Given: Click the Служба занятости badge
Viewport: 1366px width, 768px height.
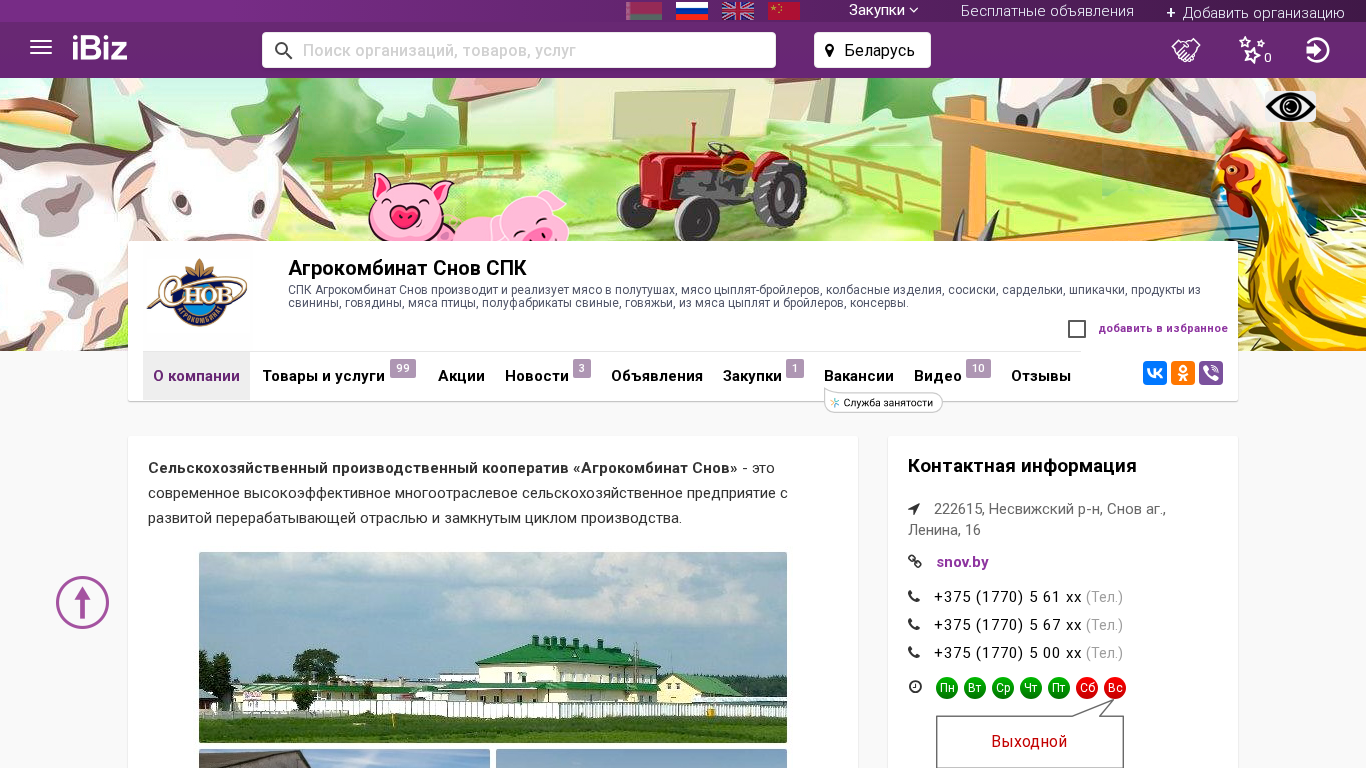Looking at the screenshot, I should [x=883, y=402].
